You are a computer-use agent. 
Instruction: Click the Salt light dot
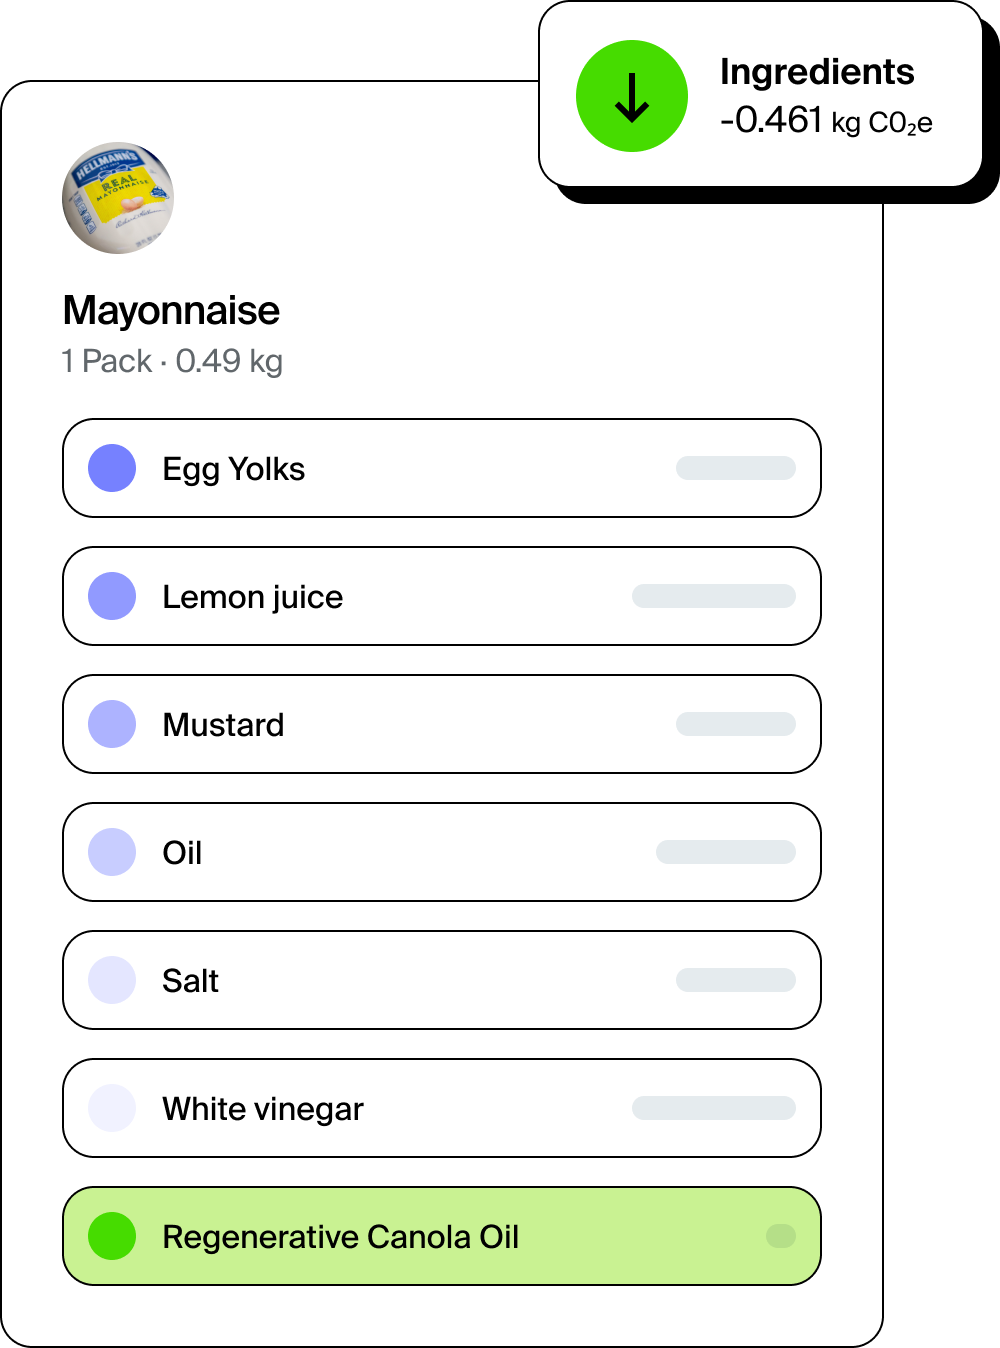pos(112,980)
